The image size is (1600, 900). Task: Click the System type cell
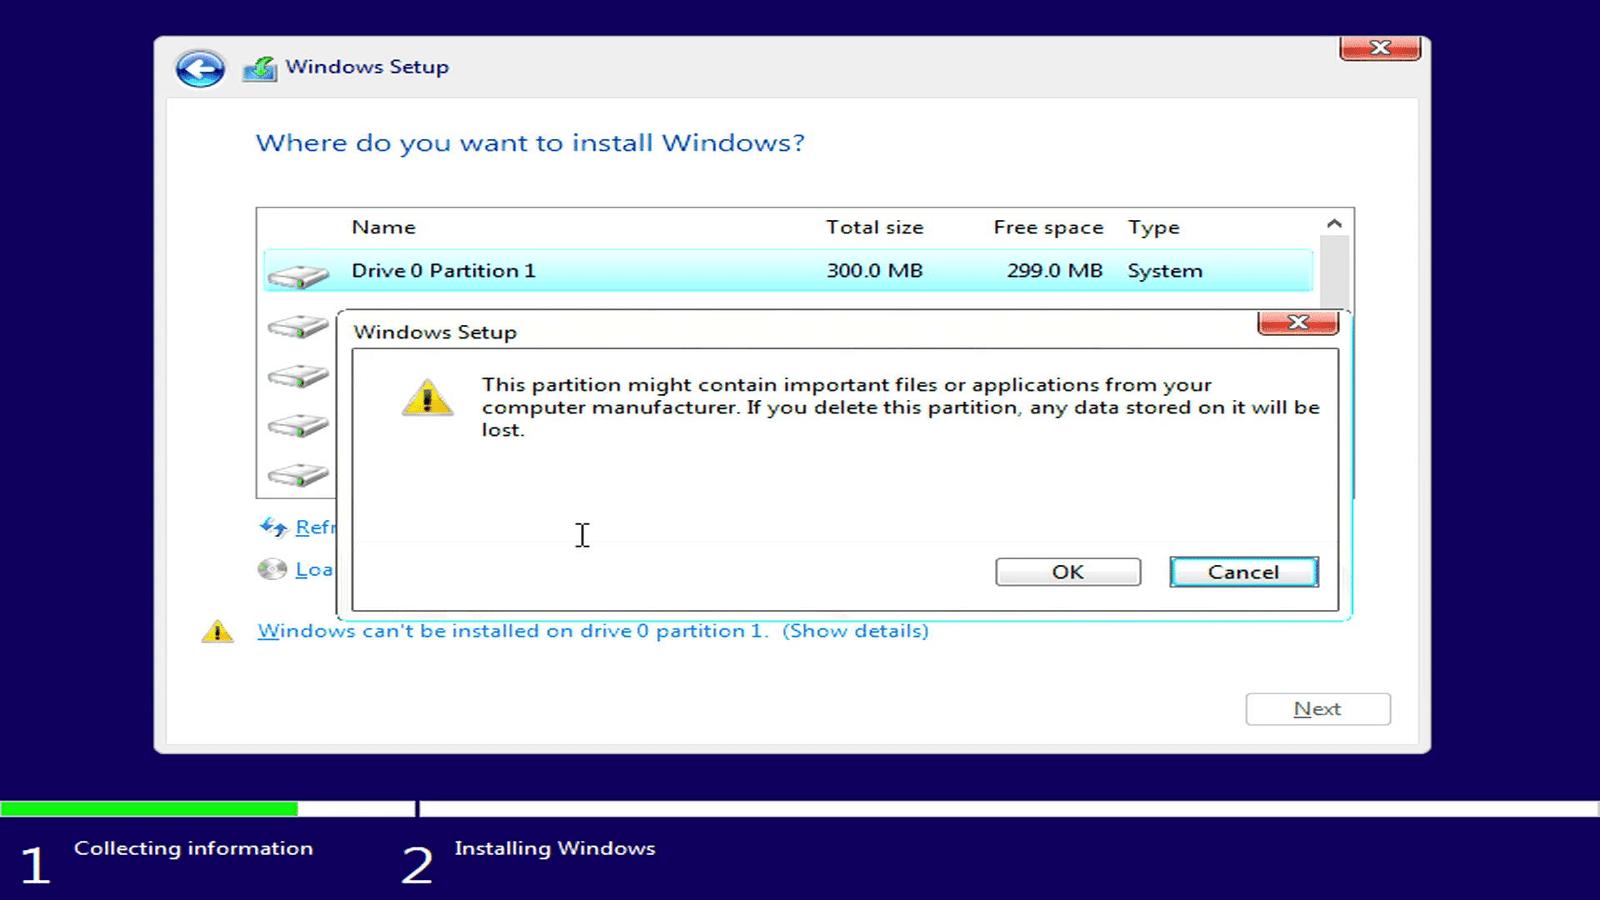tap(1165, 271)
